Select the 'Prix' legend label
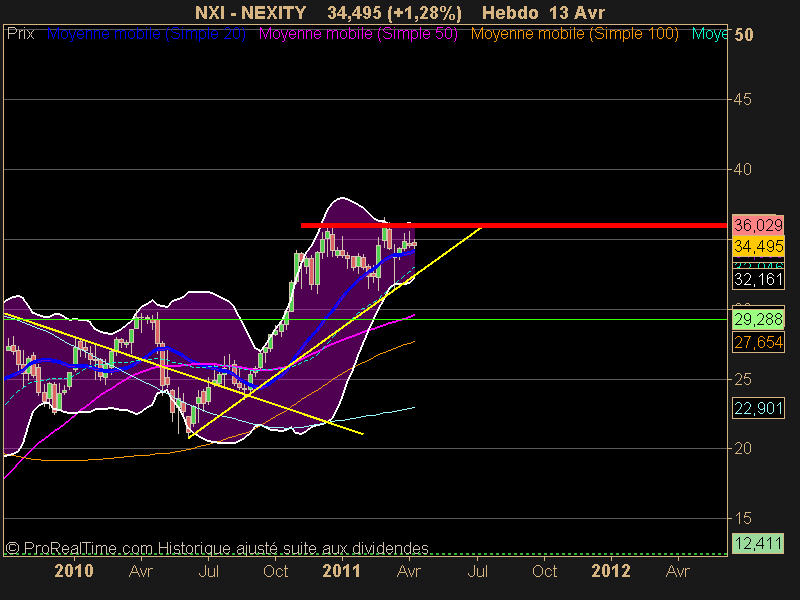The width and height of the screenshot is (800, 600). (20, 34)
